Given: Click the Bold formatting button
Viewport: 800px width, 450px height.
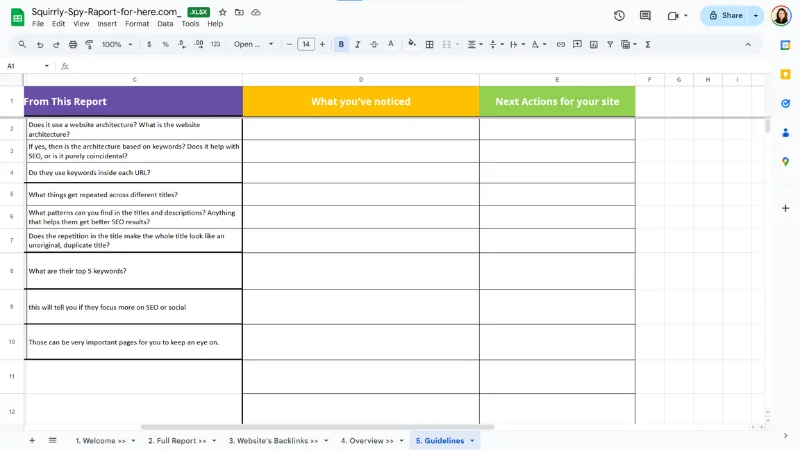Looking at the screenshot, I should click(x=342, y=44).
